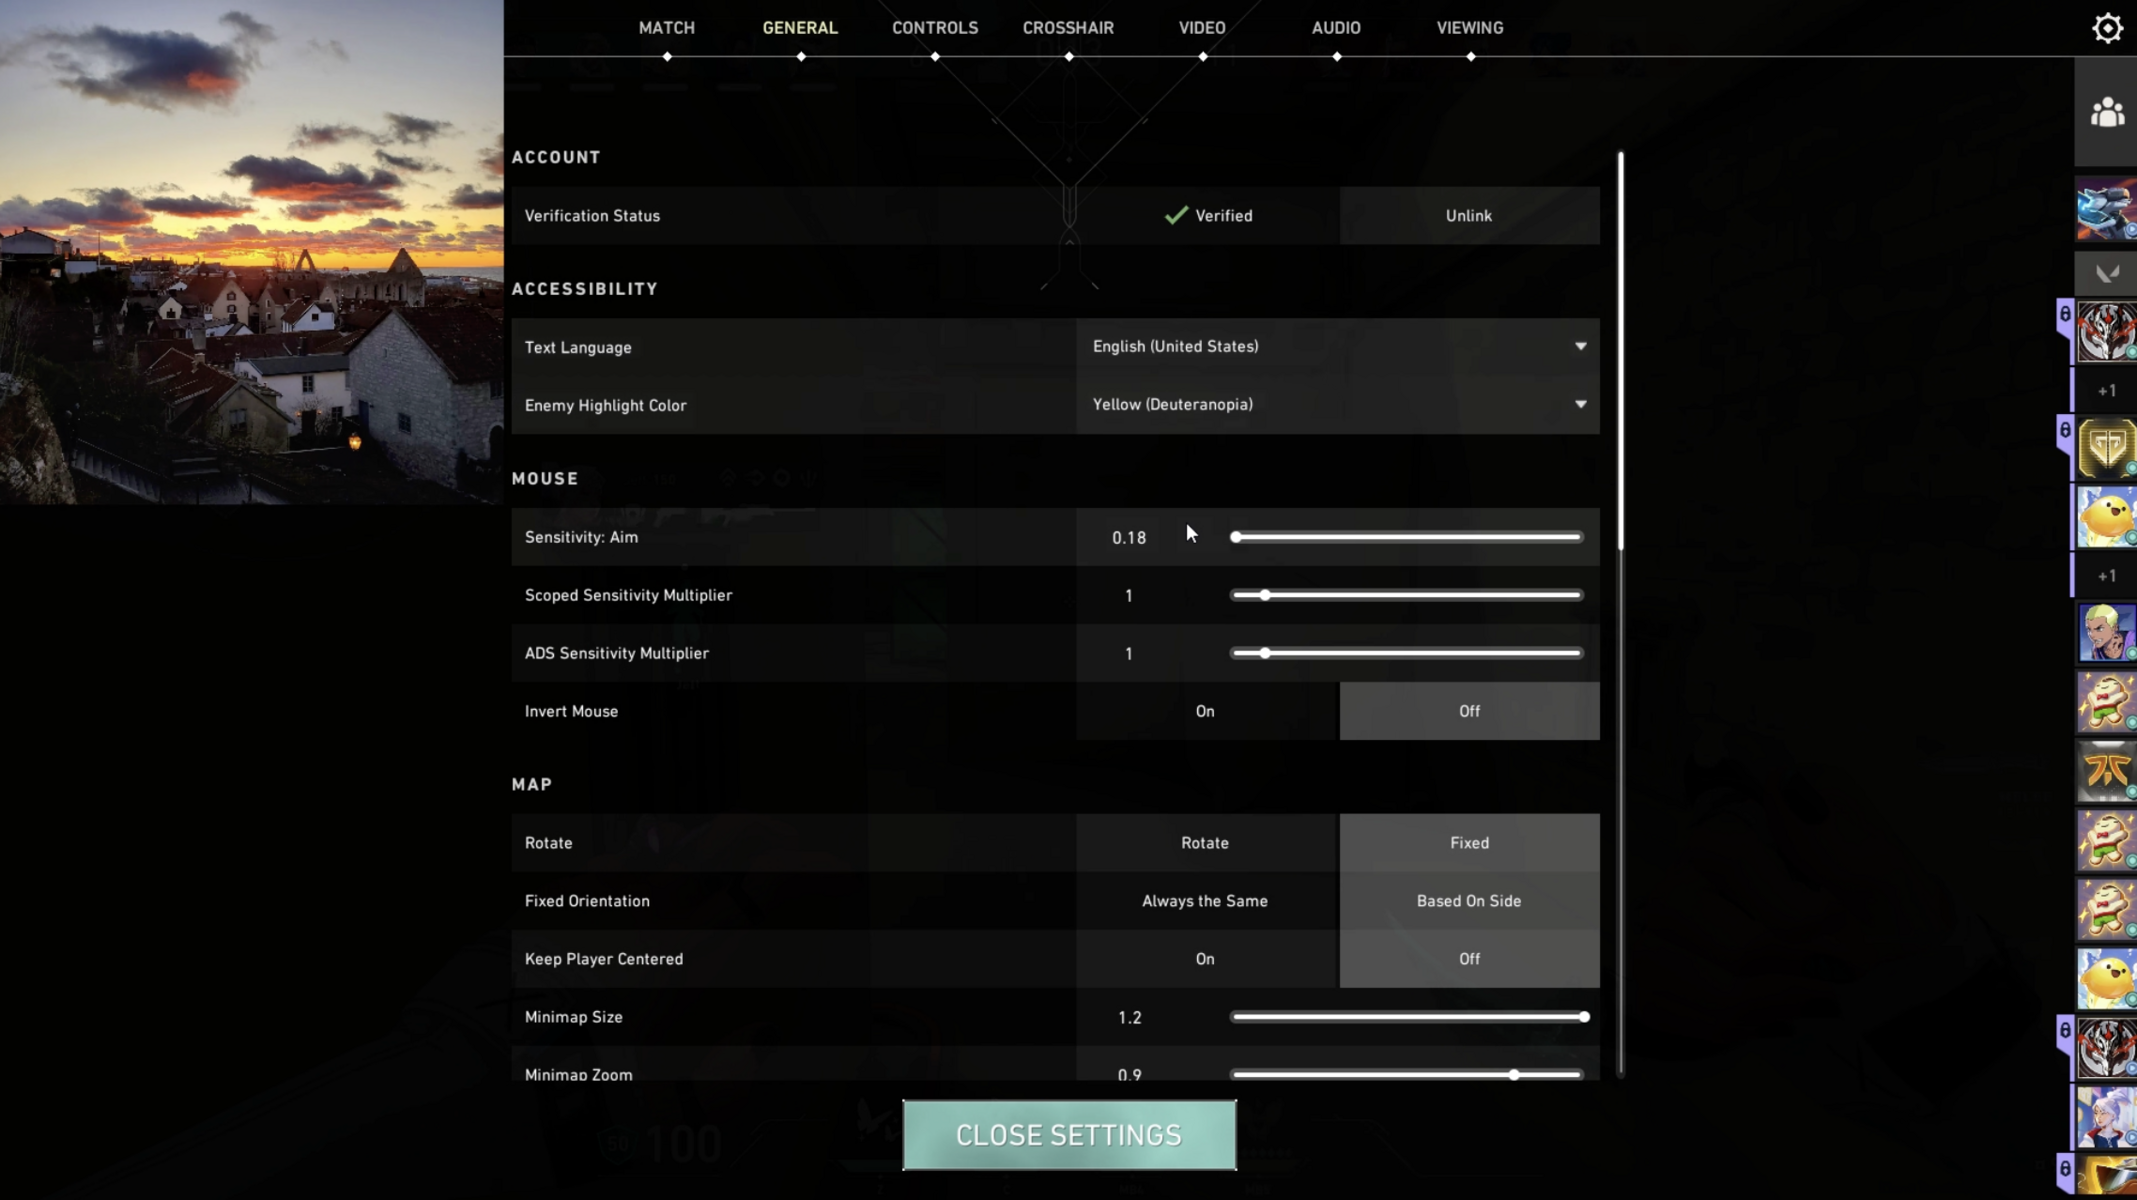Turn Invert Mouse On
The width and height of the screenshot is (2137, 1200).
pos(1205,711)
